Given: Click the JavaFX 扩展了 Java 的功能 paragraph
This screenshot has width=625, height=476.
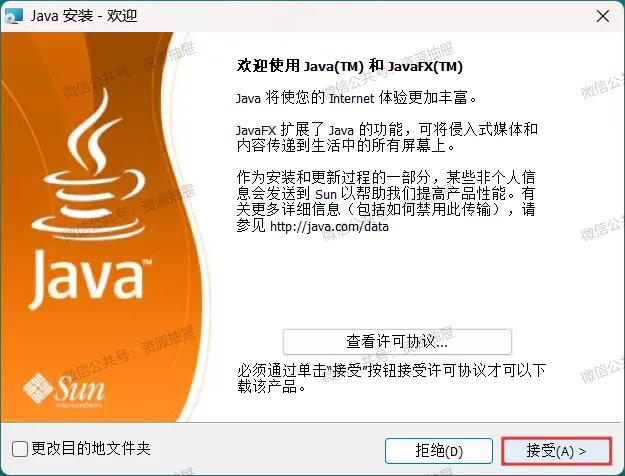Looking at the screenshot, I should pos(387,137).
